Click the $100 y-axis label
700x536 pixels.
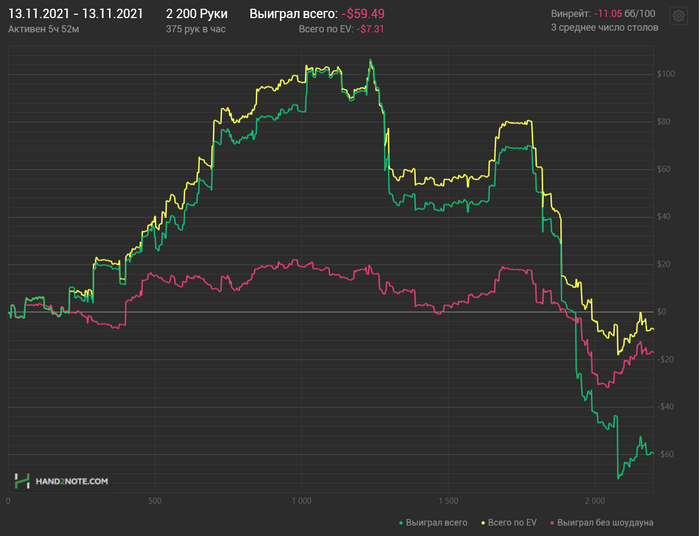666,74
